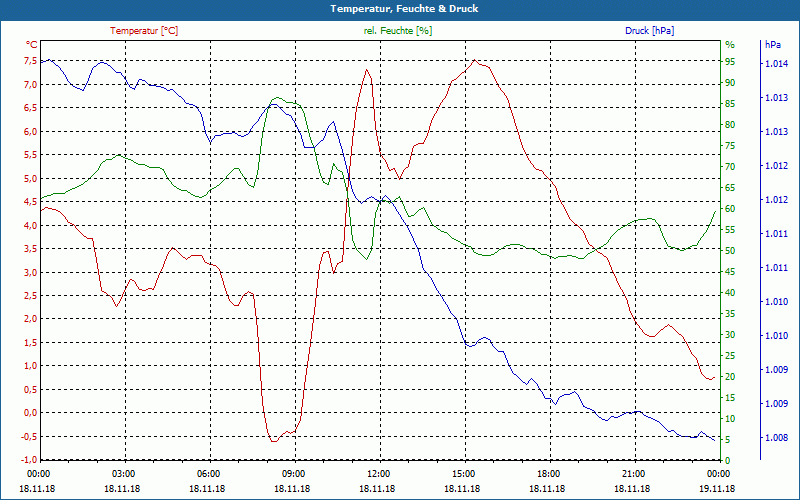Click the -0,5 temperature axis value
800x500 pixels.
click(29, 436)
